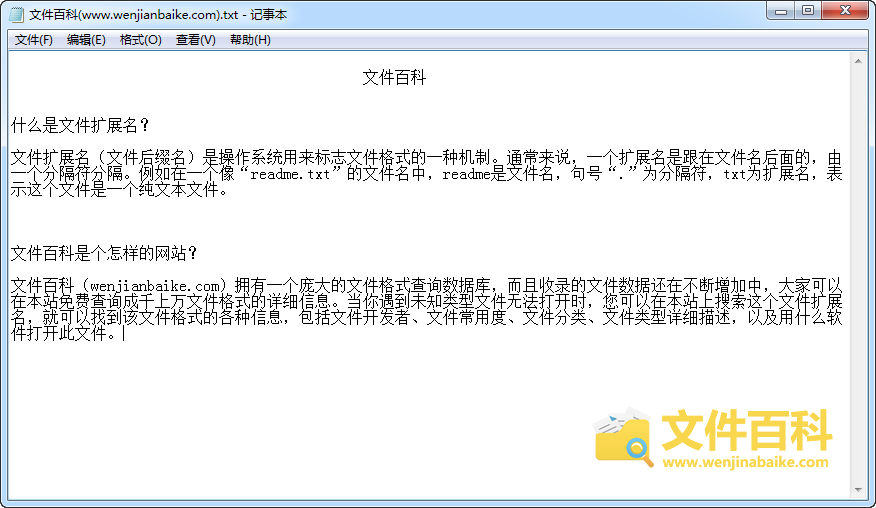Click the text (wenjianbaike.com) in the paragraph
The width and height of the screenshot is (876, 508).
(154, 286)
